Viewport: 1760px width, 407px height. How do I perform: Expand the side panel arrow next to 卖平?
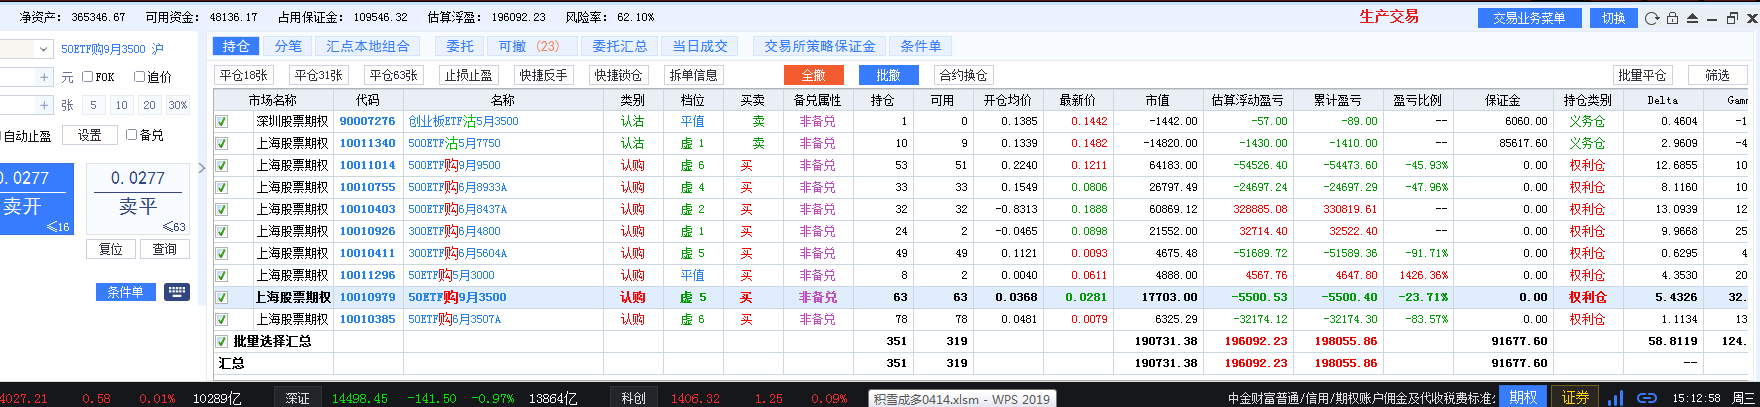(x=202, y=168)
